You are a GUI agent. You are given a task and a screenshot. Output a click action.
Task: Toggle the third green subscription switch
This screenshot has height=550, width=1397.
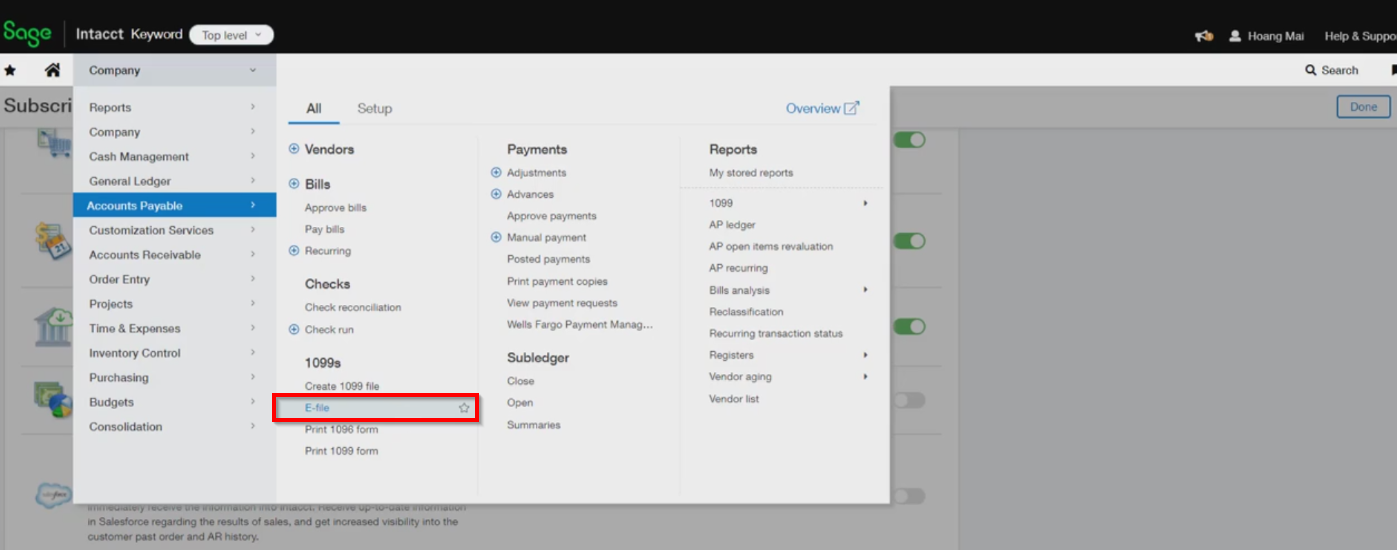click(x=909, y=327)
